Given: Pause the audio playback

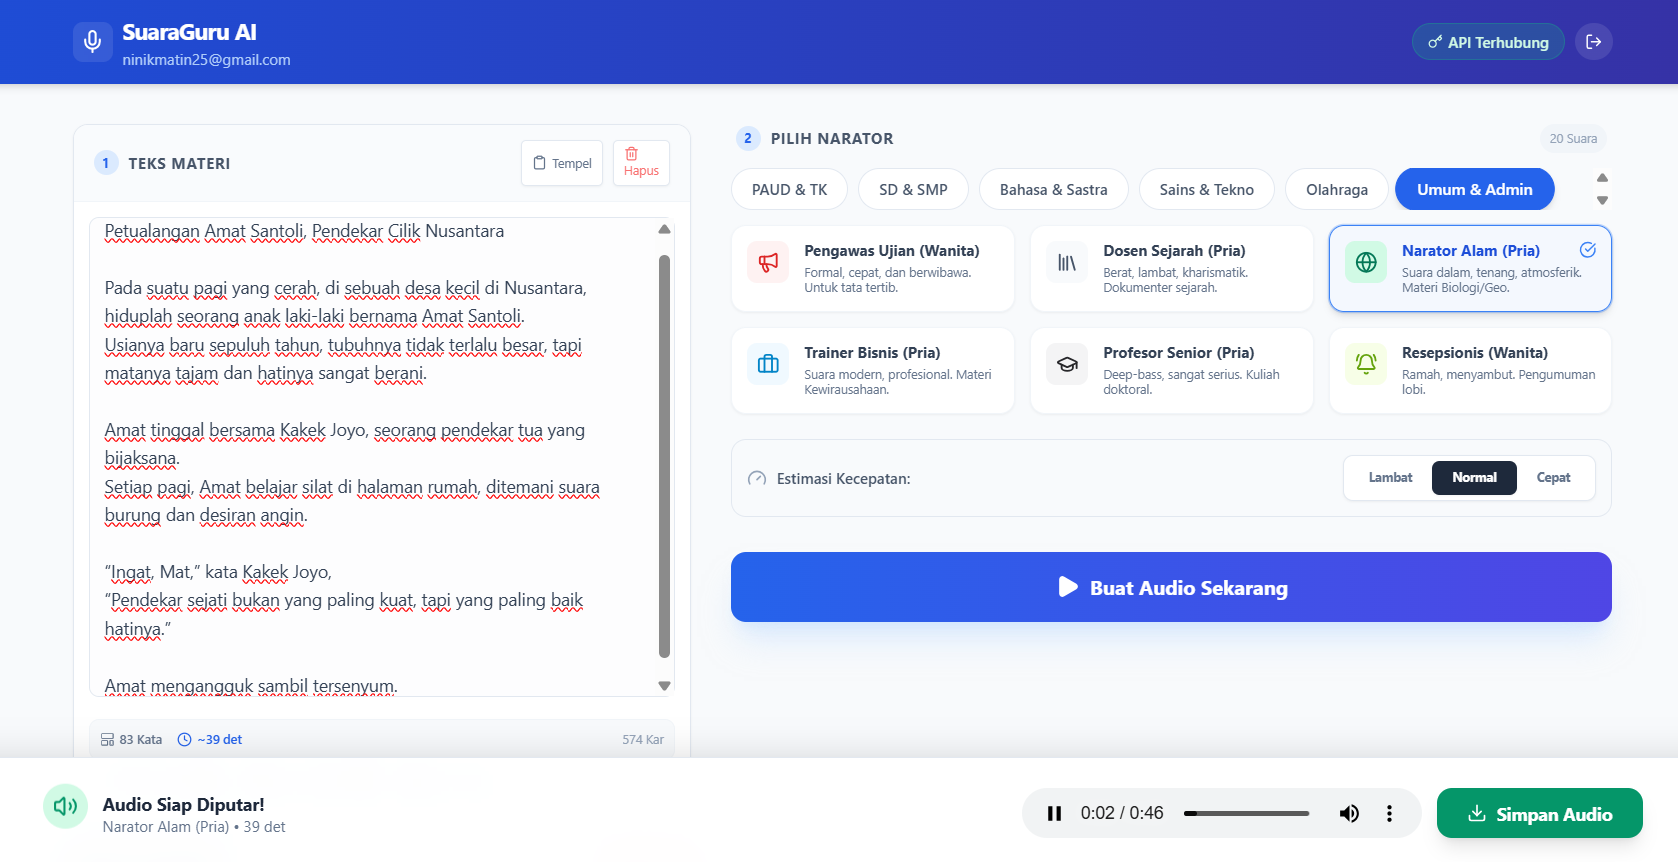Looking at the screenshot, I should (x=1054, y=813).
